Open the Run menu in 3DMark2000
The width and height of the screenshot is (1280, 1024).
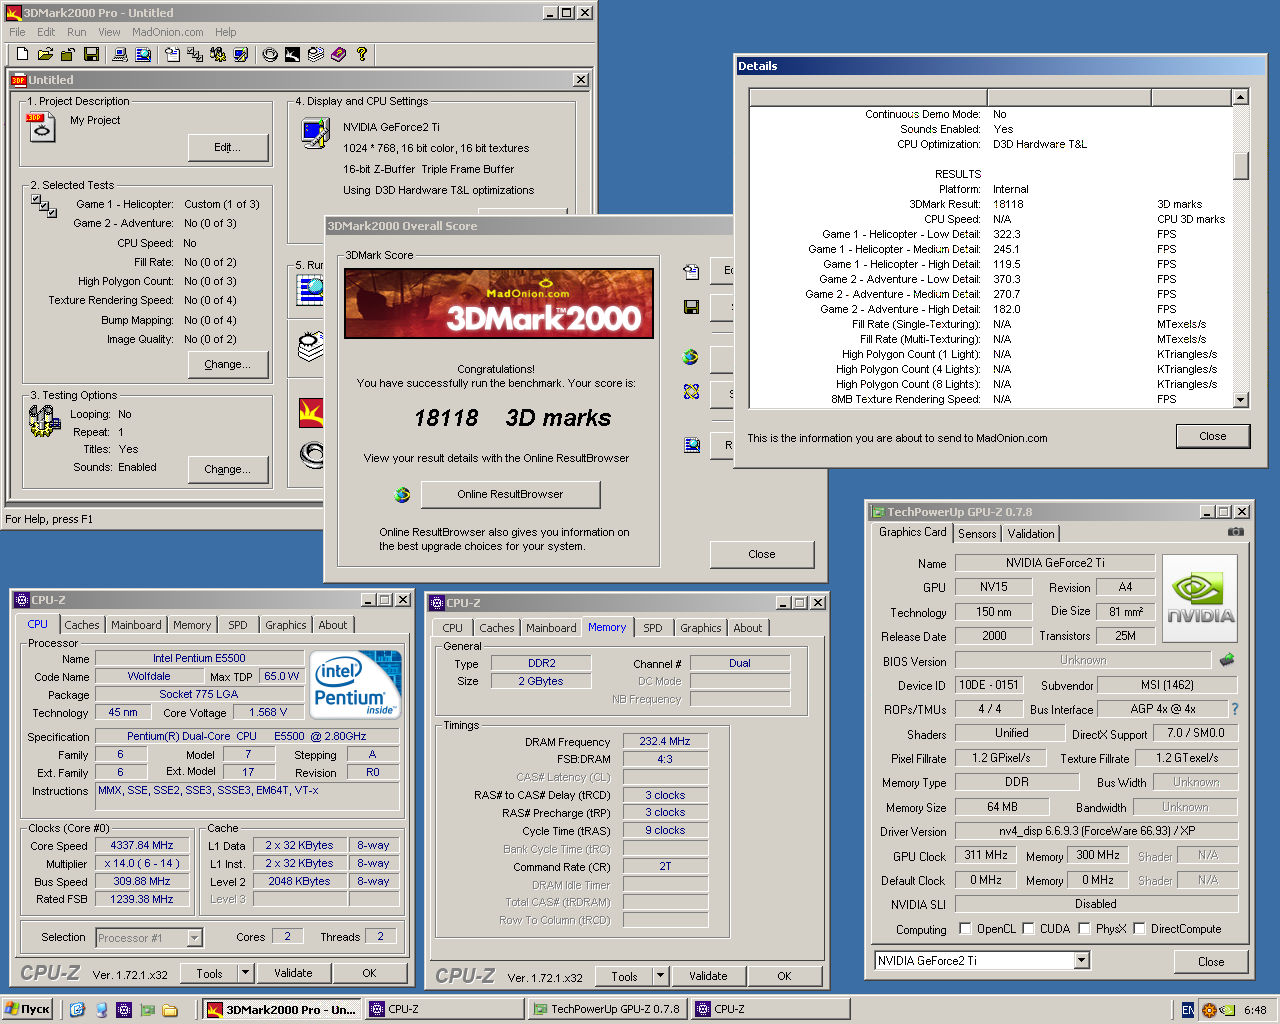click(x=76, y=32)
